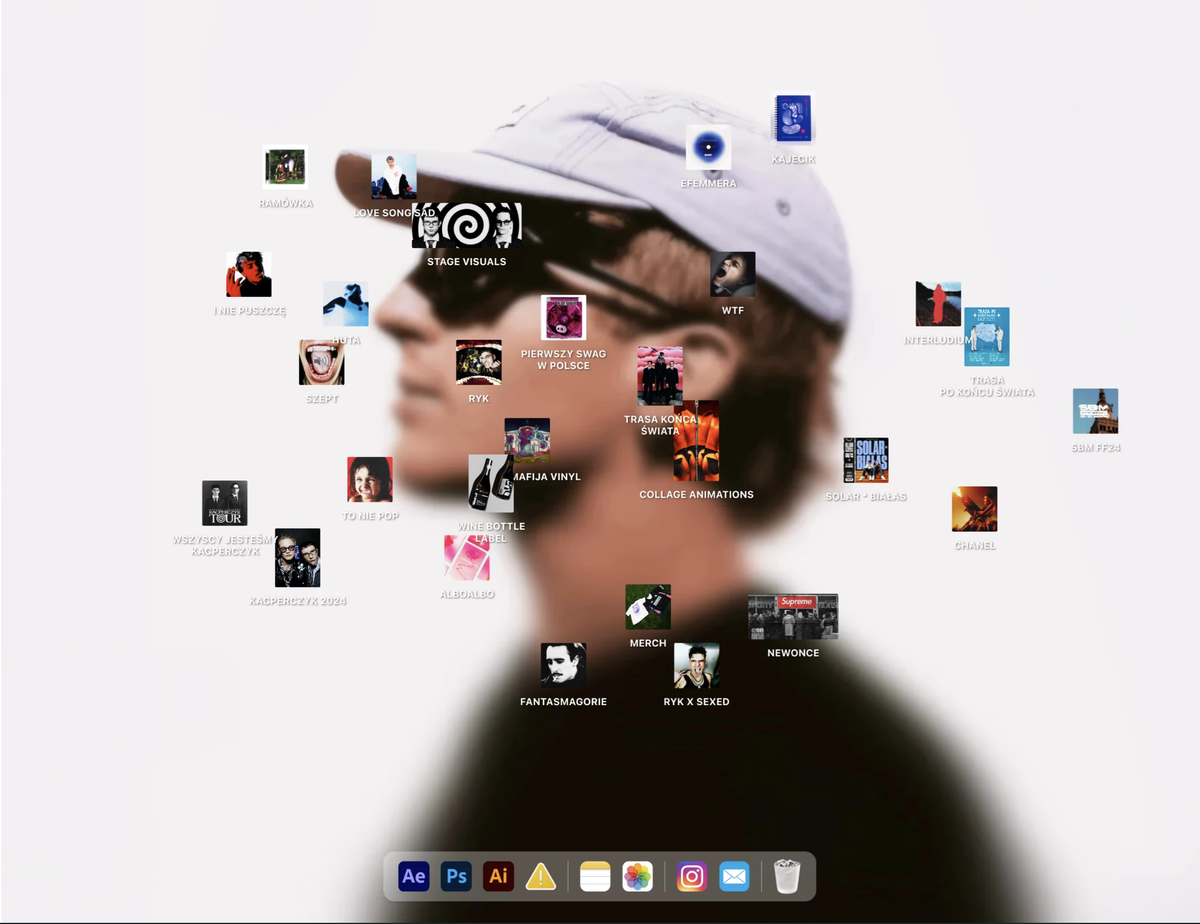Select the LOVE SONG SAD icon
1200x924 pixels.
coord(394,177)
